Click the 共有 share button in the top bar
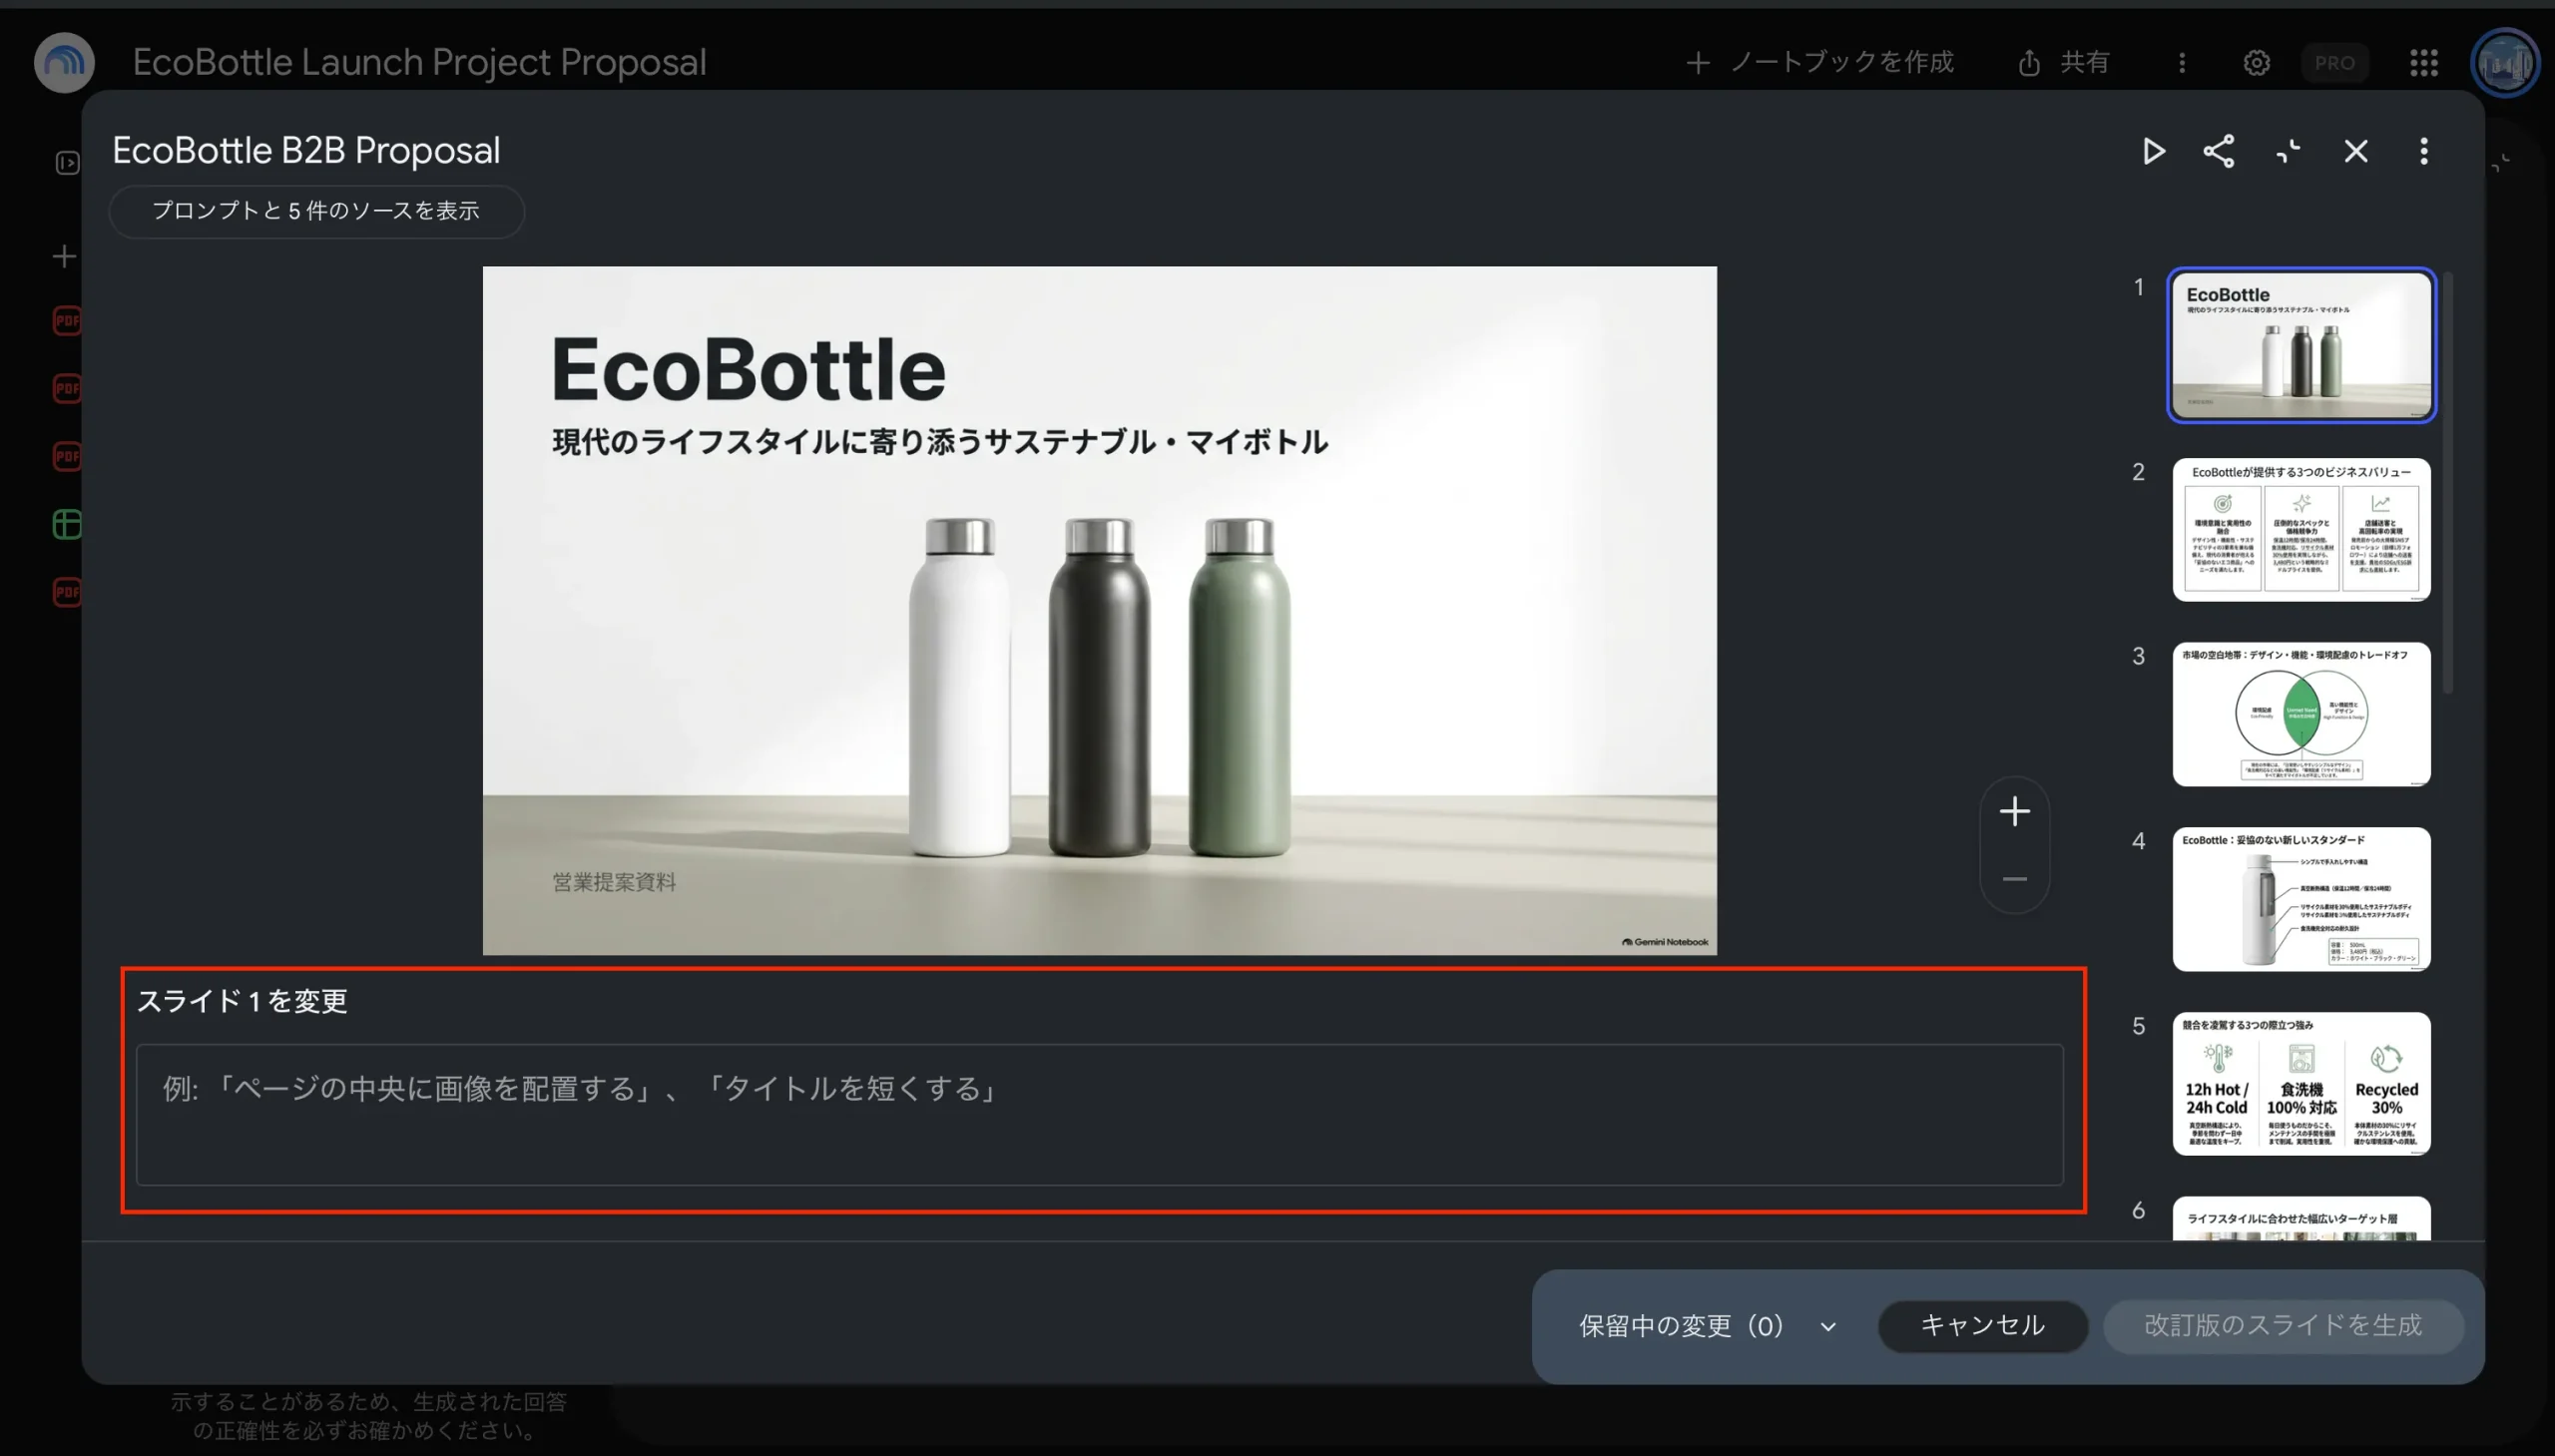2555x1456 pixels. [2063, 63]
